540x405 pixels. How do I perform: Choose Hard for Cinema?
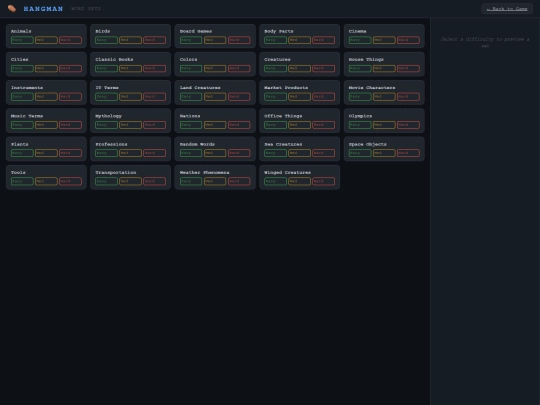408,40
